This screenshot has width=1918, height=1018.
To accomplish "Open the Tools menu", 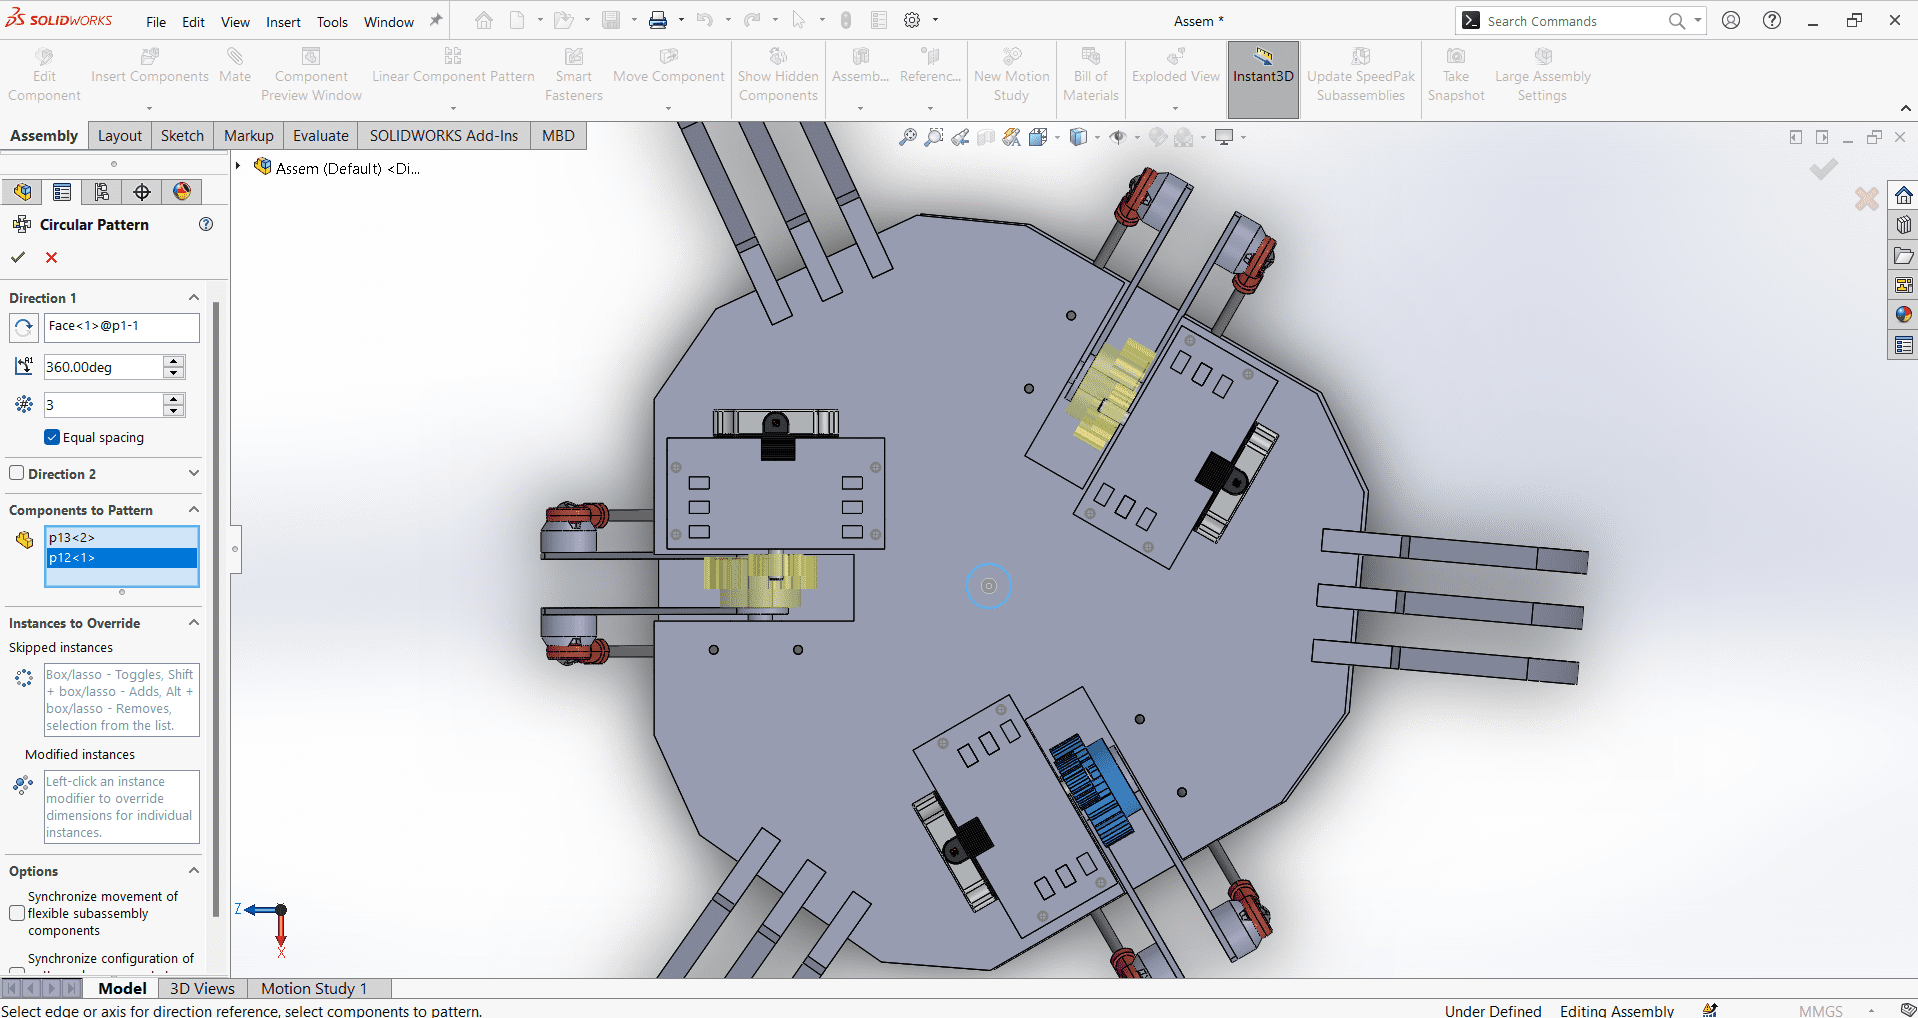I will tap(332, 22).
